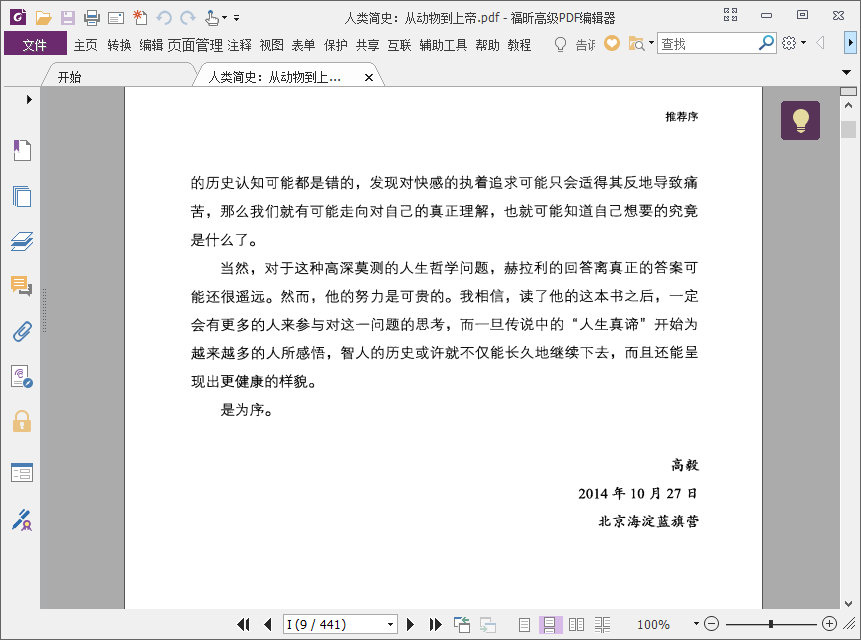Email the document via the envelope icon
The height and width of the screenshot is (640, 861).
point(116,19)
